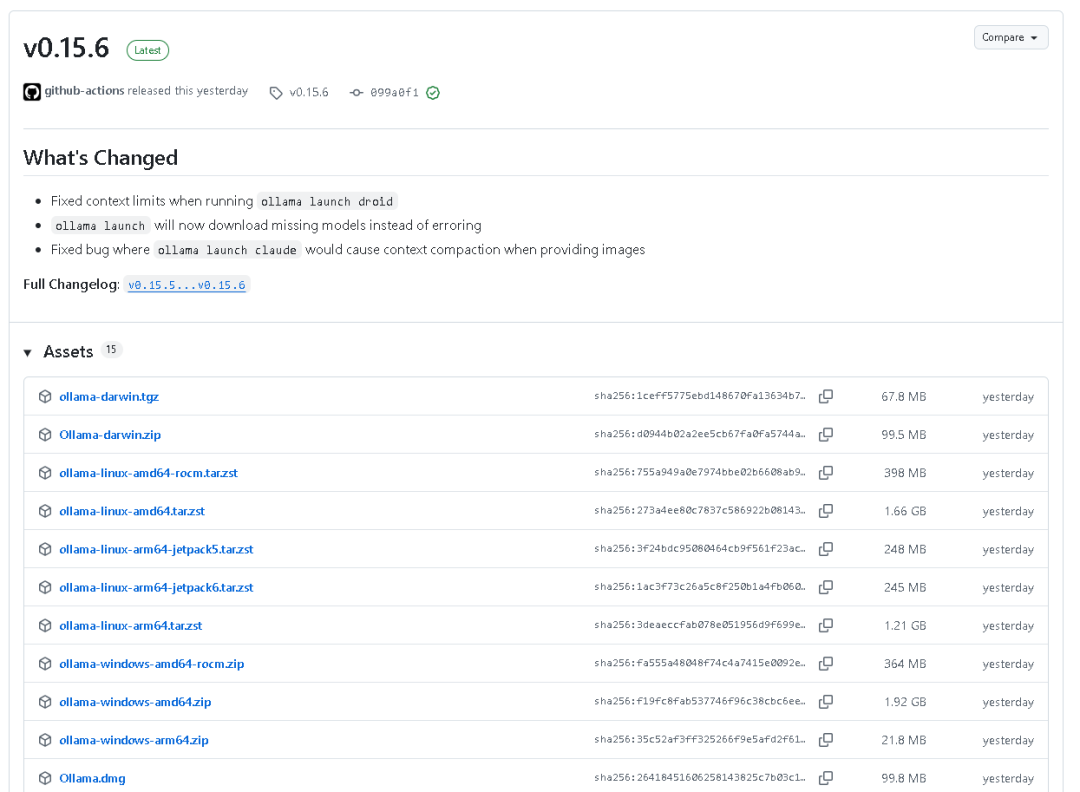The width and height of the screenshot is (1080, 792).
Task: Download ollama-linux-arm64-jetpack6.tar.zst
Action: pyautogui.click(x=156, y=587)
